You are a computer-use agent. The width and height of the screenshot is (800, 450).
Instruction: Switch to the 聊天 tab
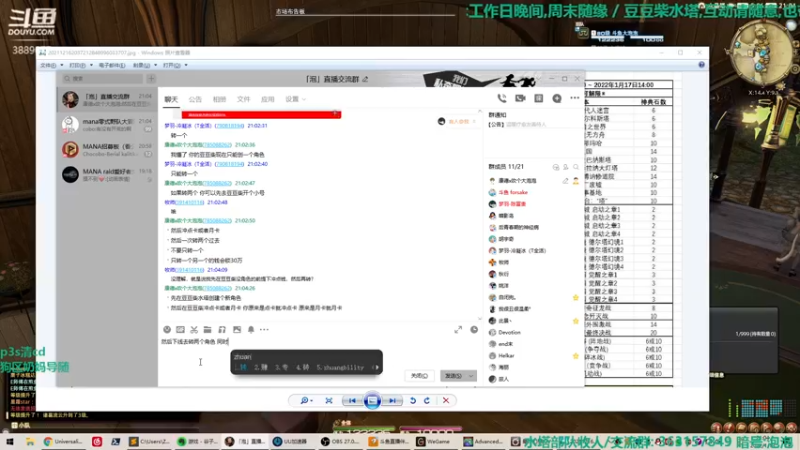(171, 99)
